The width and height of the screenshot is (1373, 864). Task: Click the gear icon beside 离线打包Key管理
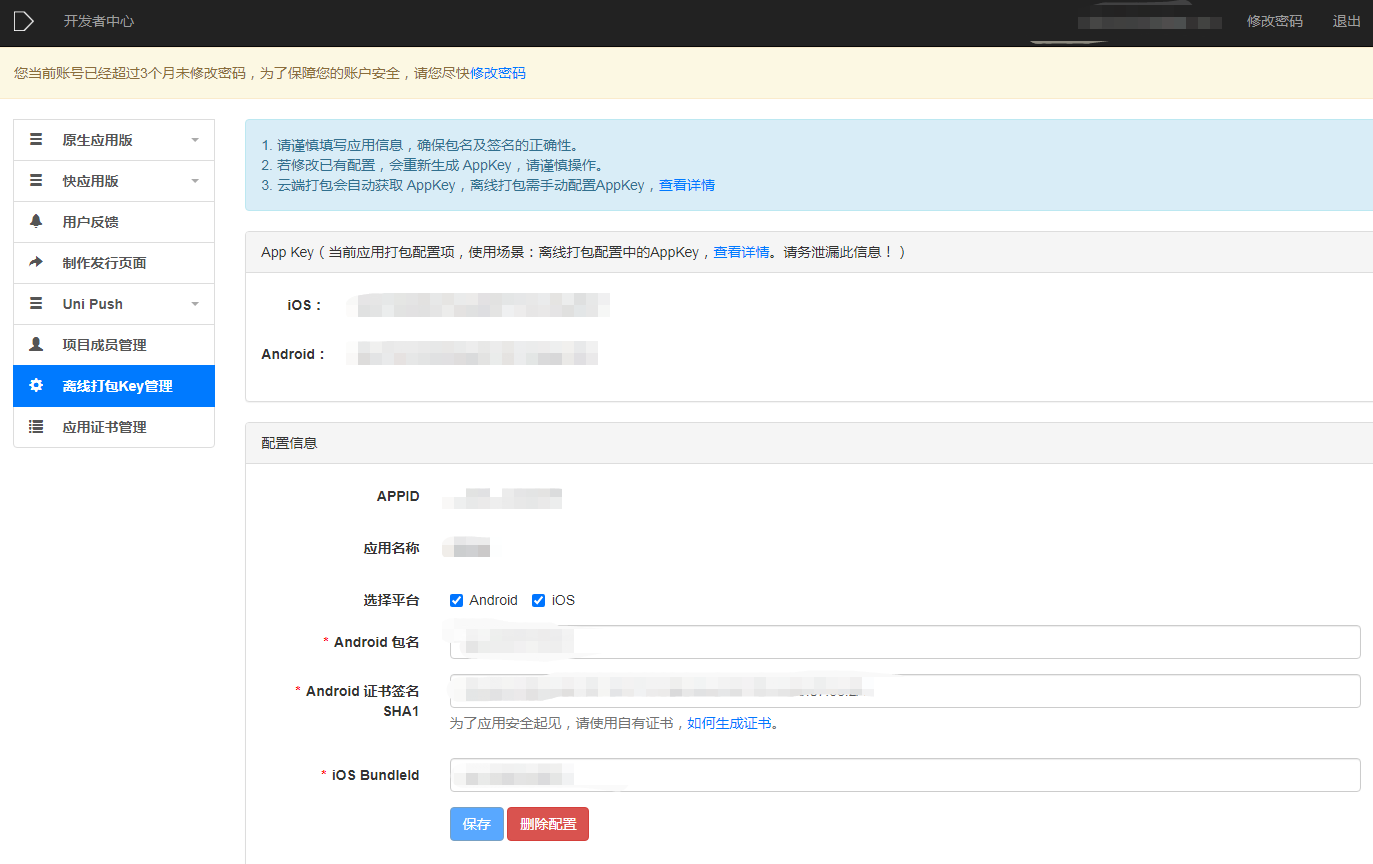[36, 385]
